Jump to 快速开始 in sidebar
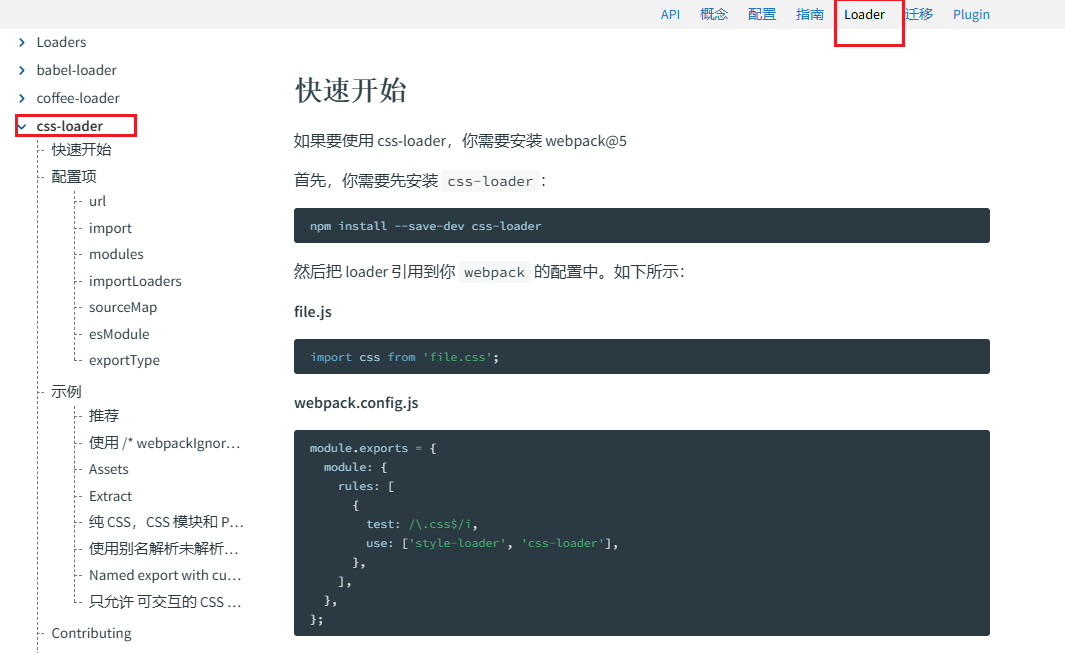This screenshot has width=1065, height=653. click(x=81, y=149)
